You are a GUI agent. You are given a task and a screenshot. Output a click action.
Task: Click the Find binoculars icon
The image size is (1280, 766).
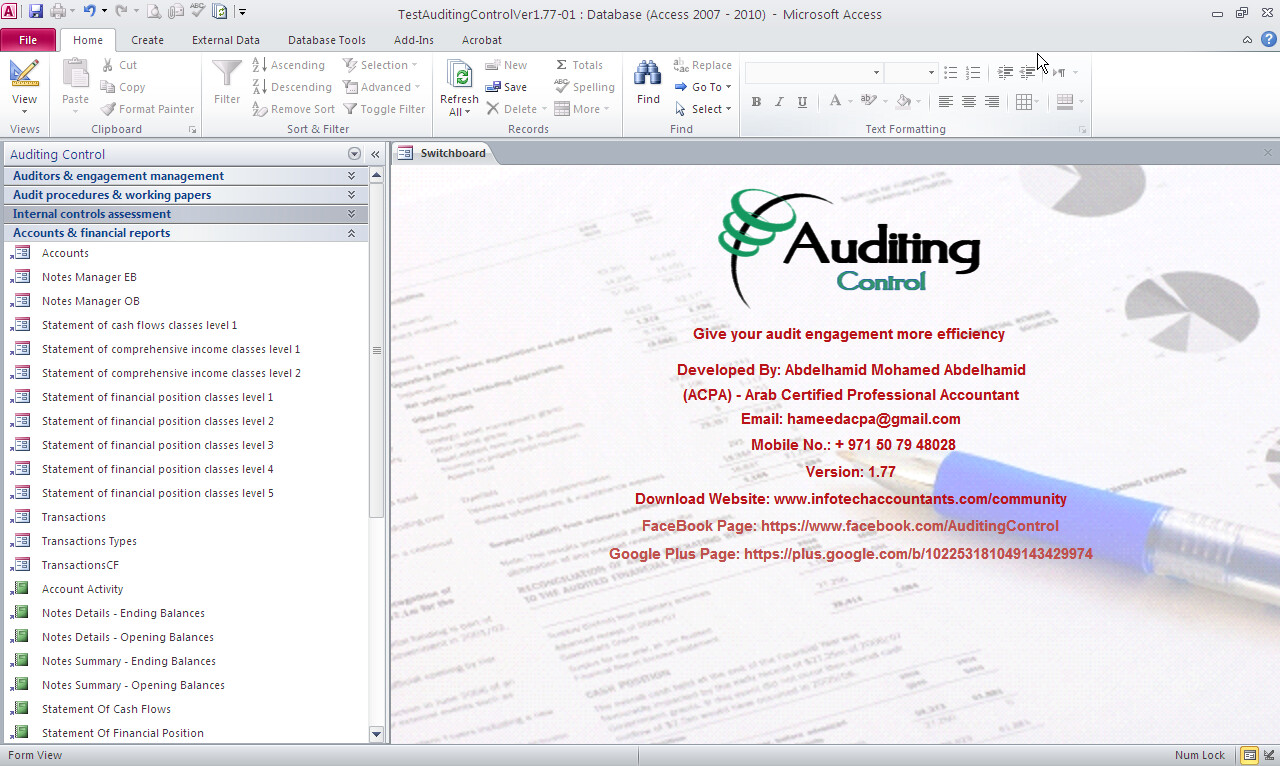pyautogui.click(x=648, y=74)
